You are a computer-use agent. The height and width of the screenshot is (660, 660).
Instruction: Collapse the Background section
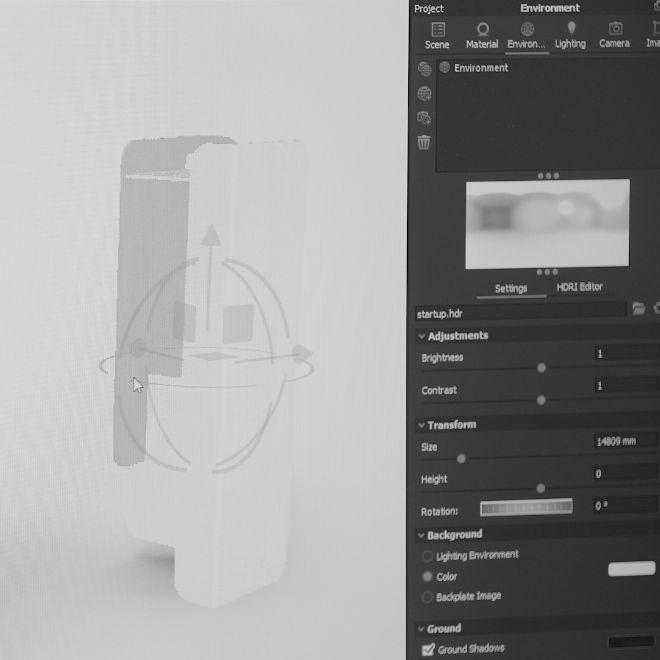point(420,535)
